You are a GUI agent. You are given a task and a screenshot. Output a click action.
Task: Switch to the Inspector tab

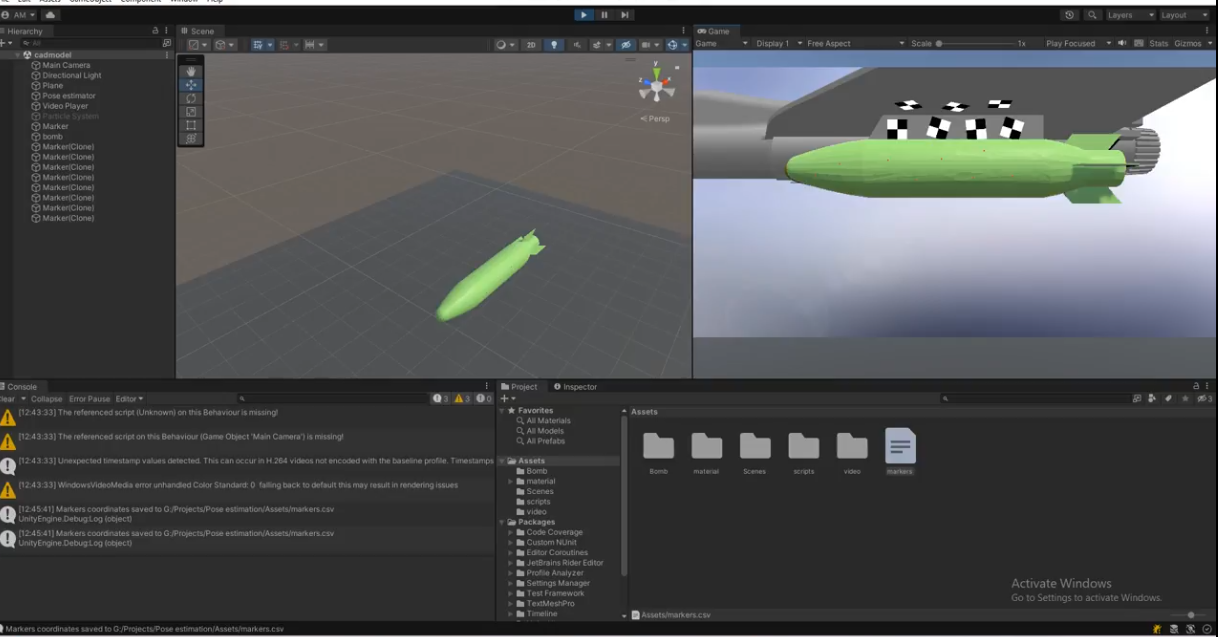click(x=575, y=387)
